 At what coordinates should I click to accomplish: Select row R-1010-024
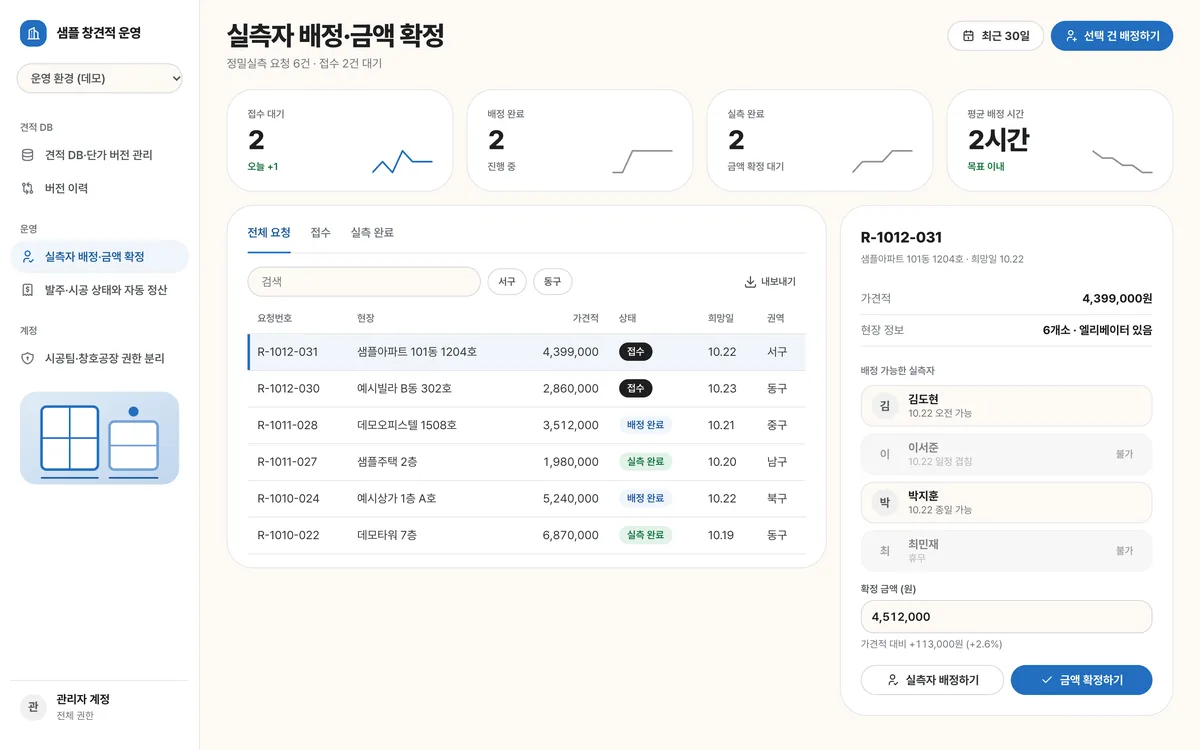point(527,498)
